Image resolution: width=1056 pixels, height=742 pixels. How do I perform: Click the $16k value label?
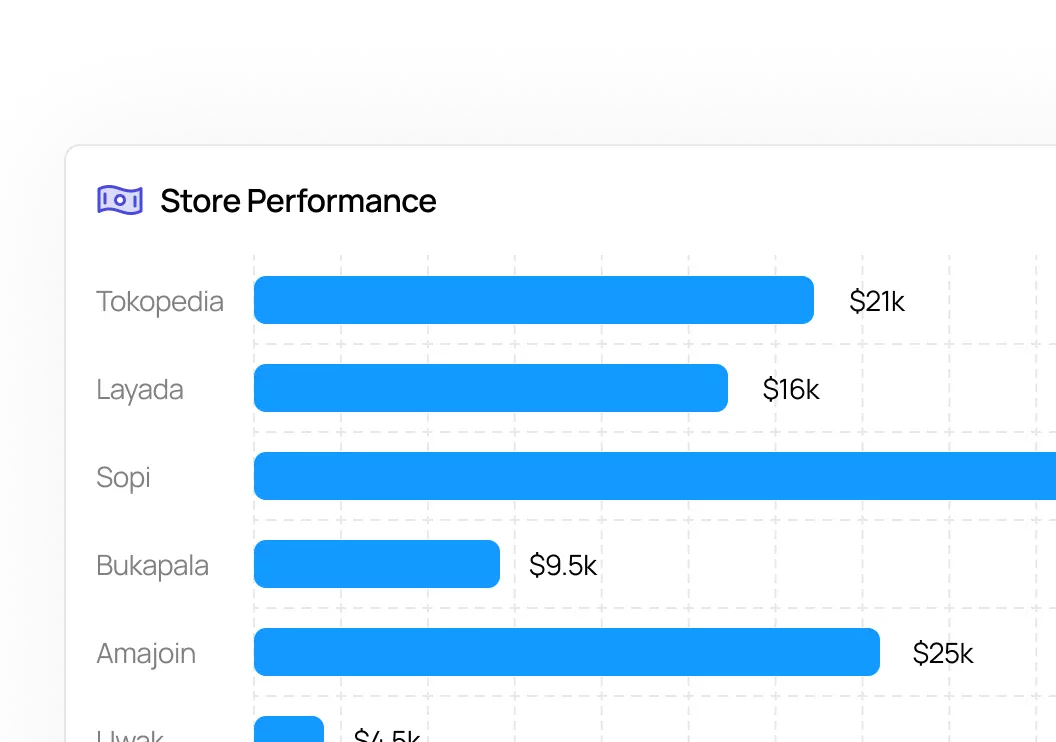[x=791, y=389]
